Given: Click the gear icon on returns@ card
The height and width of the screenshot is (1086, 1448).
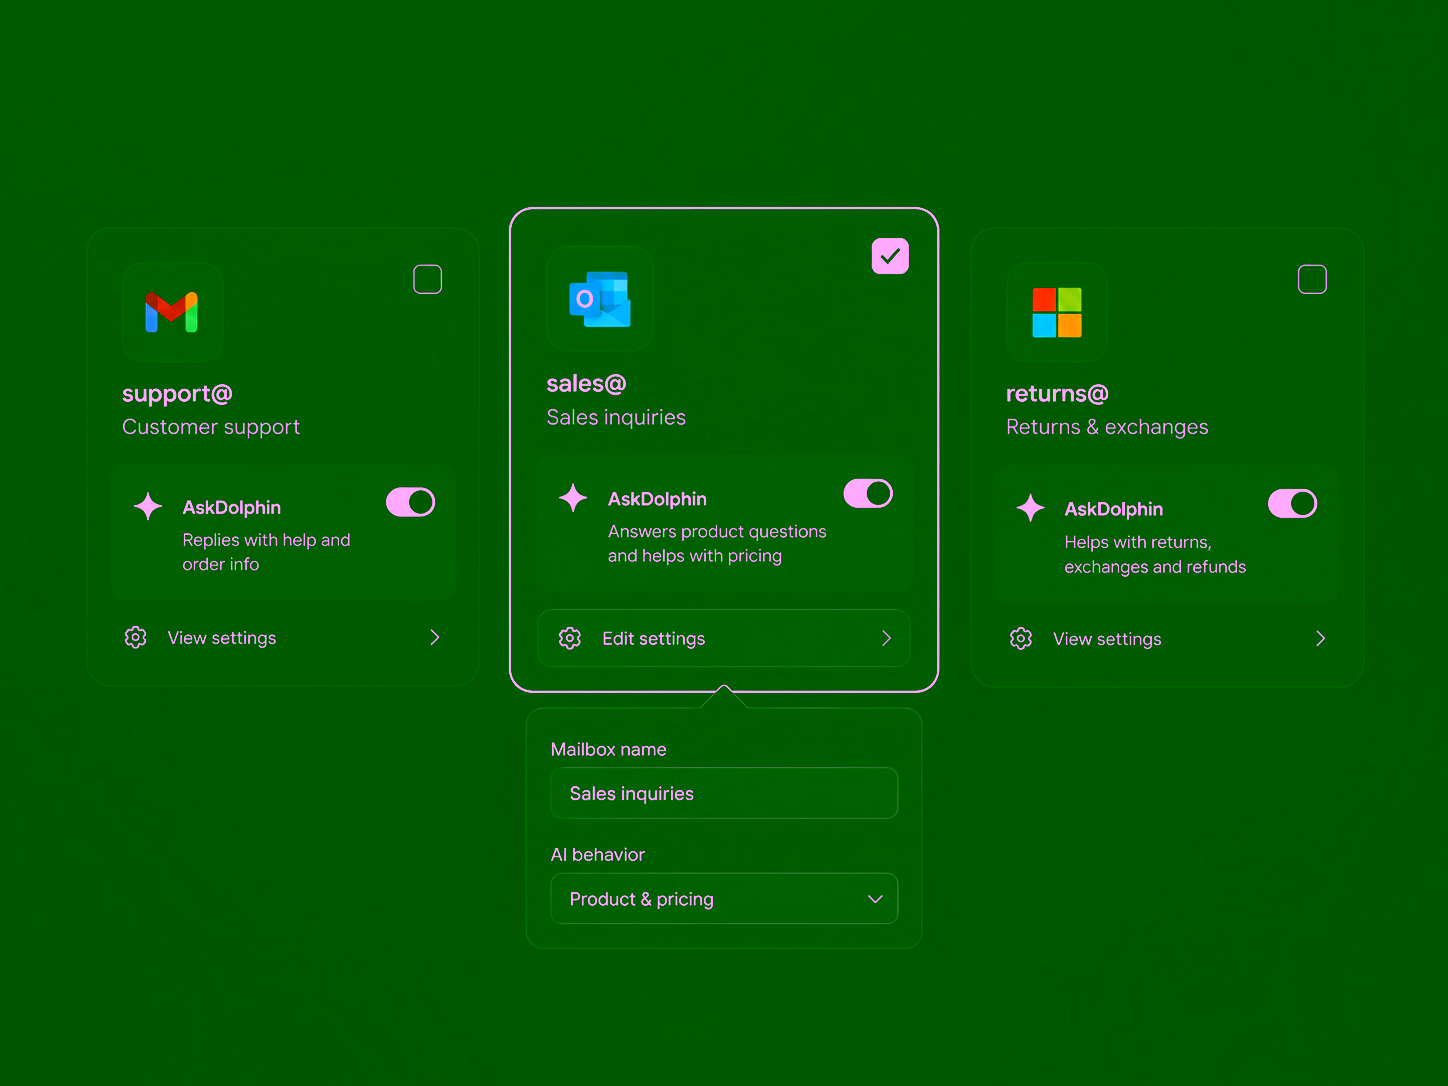Looking at the screenshot, I should 1021,638.
